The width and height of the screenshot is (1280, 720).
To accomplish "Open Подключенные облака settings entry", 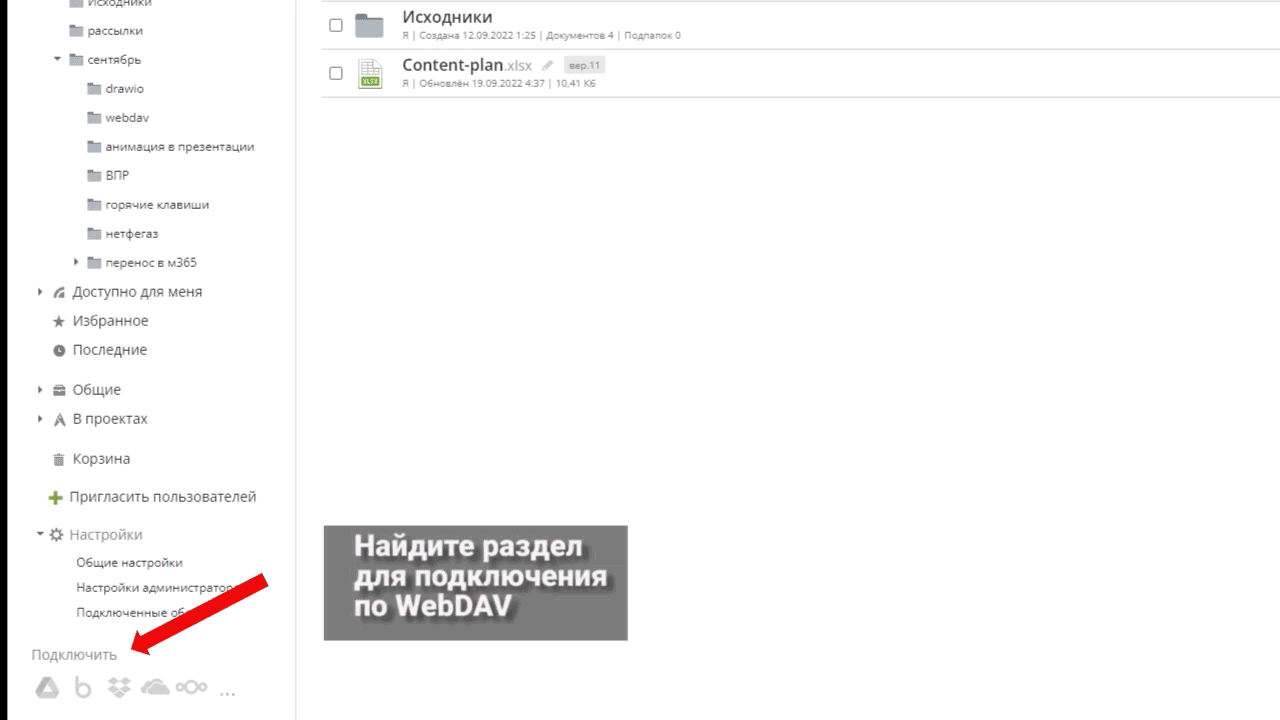I will click(135, 613).
